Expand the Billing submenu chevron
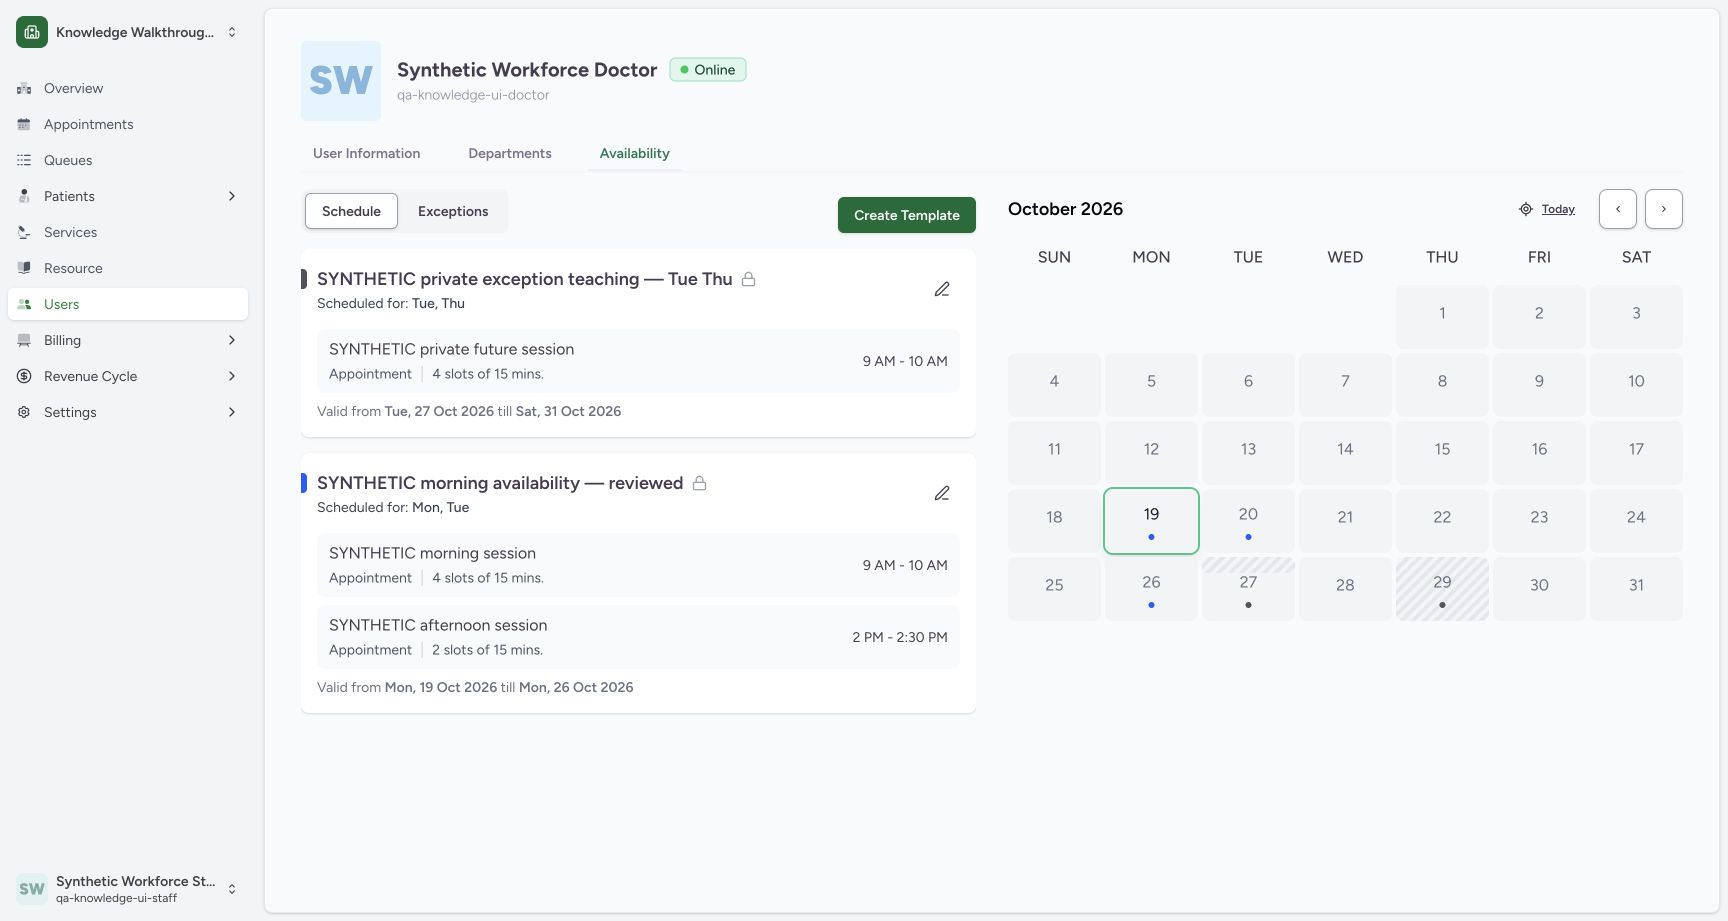1728x921 pixels. [232, 340]
